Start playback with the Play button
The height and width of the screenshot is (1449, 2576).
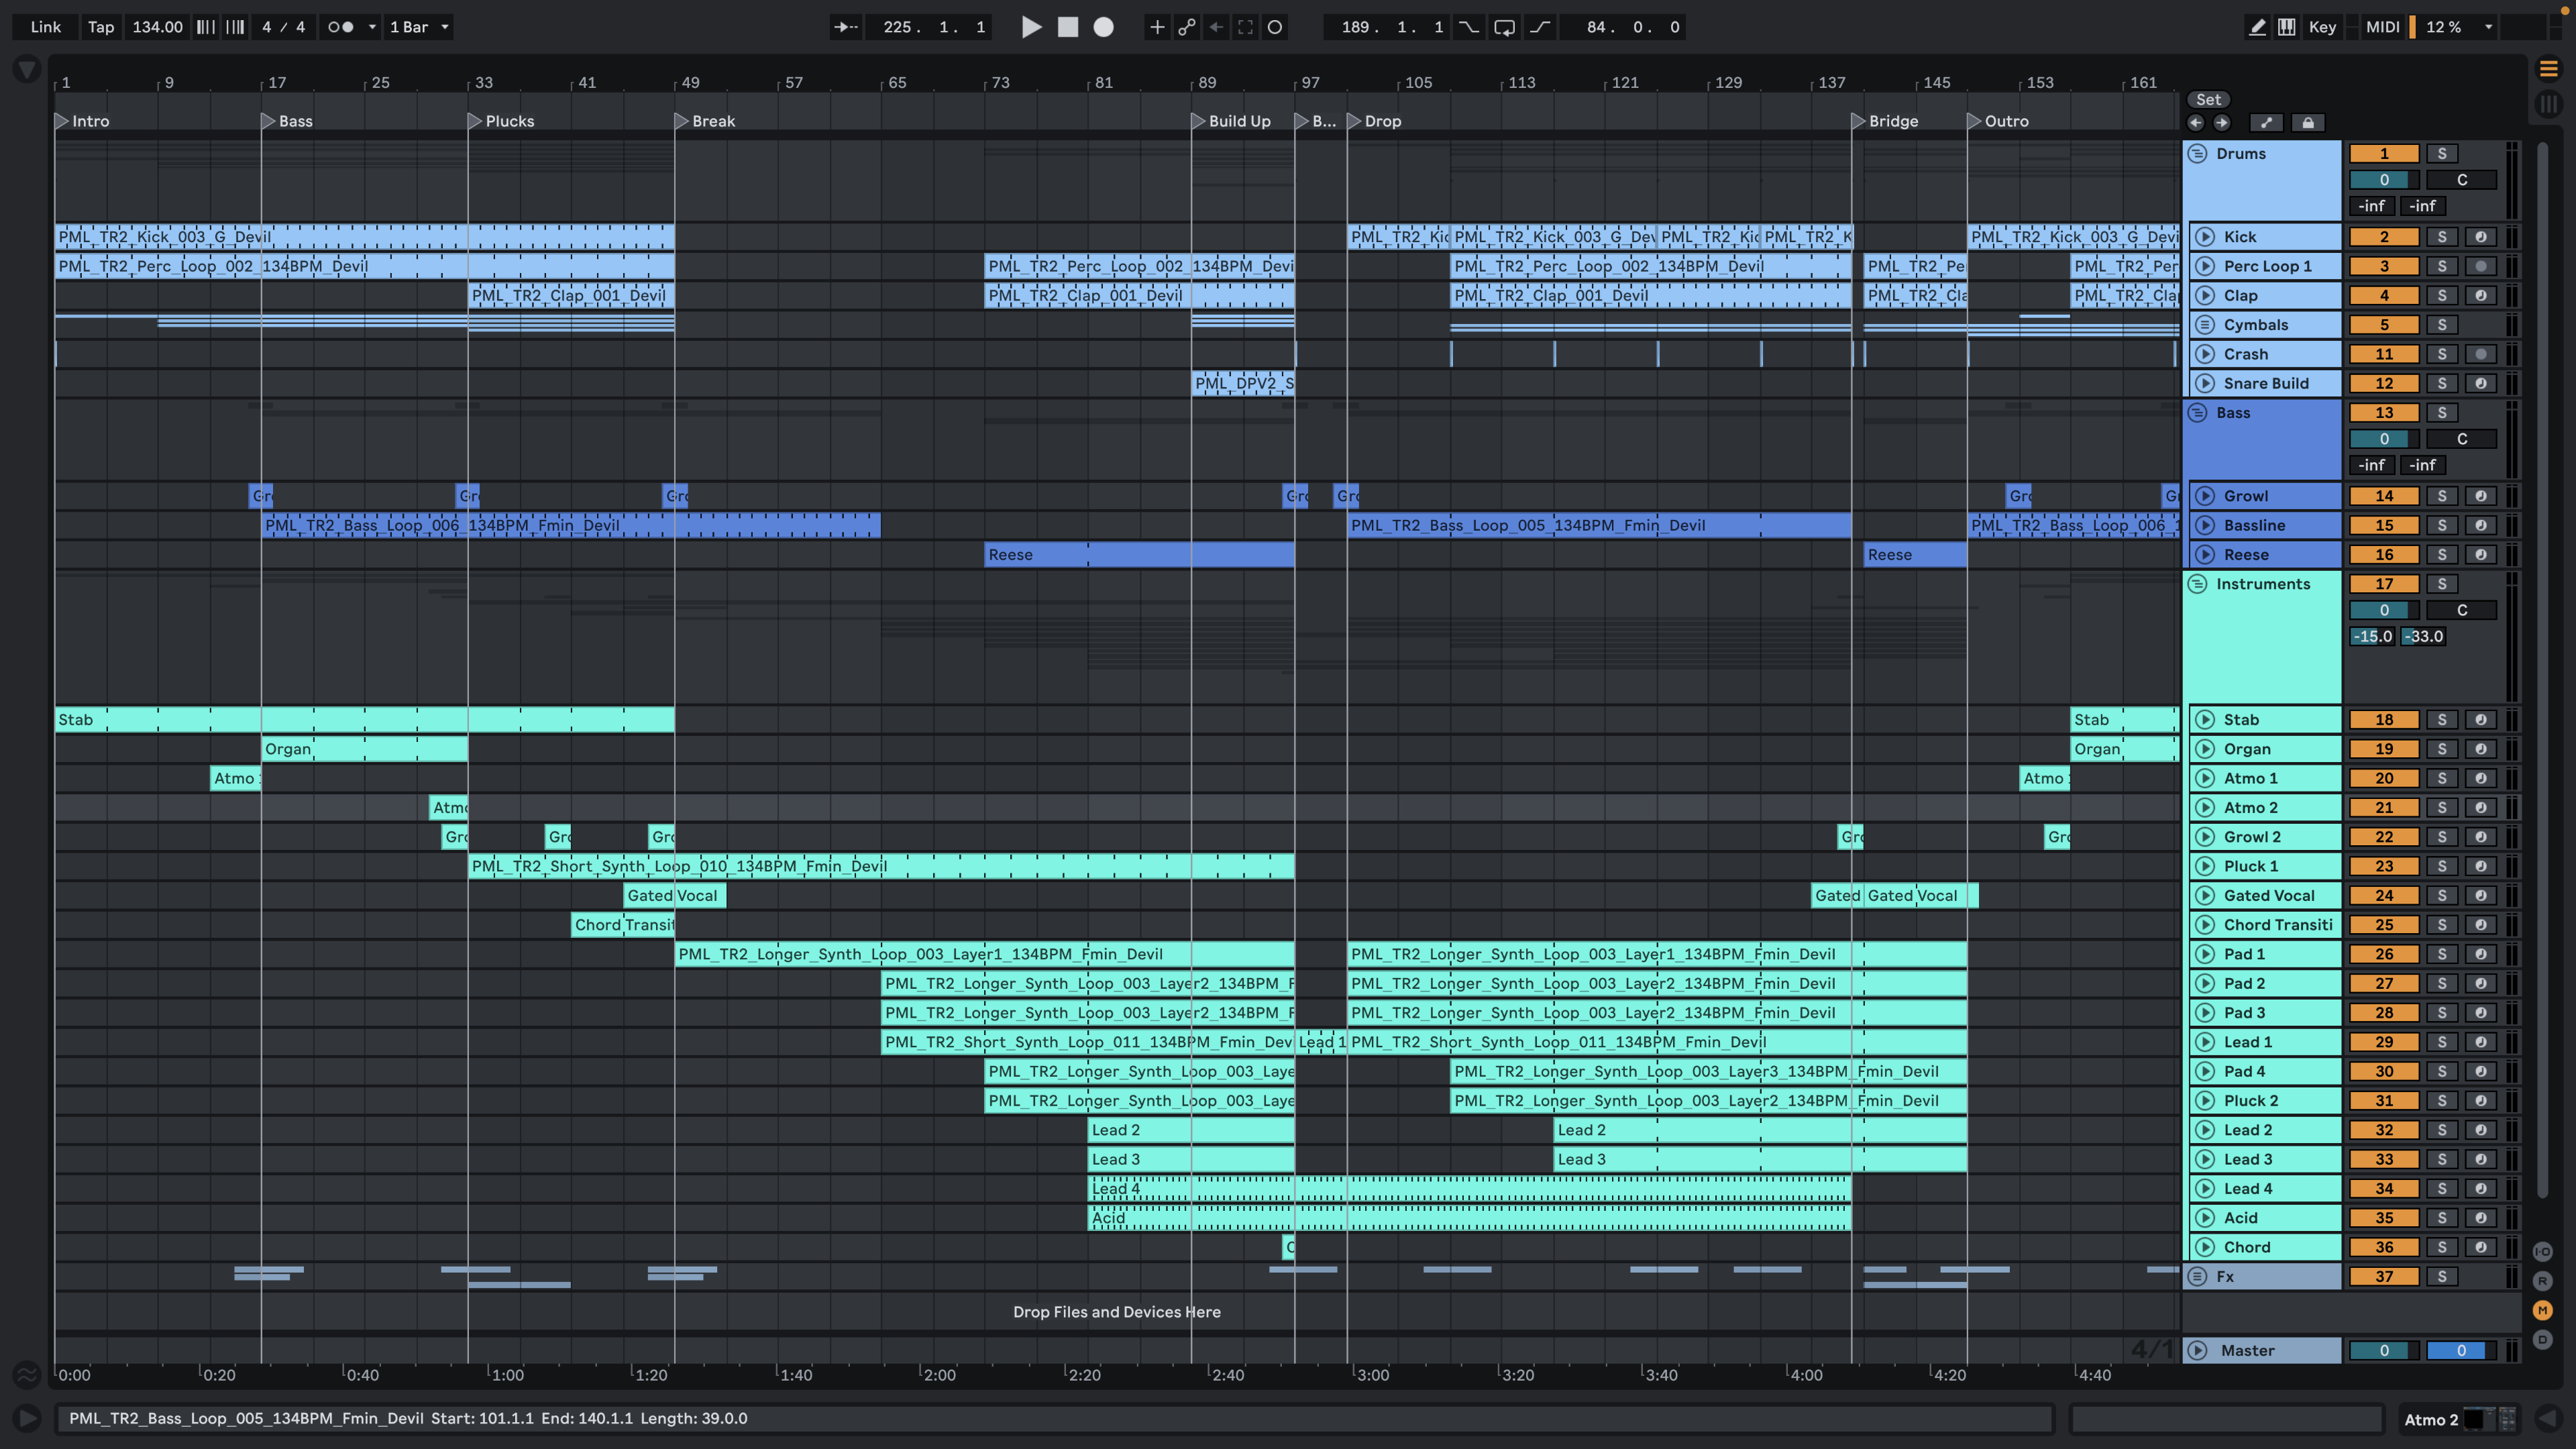tap(1031, 27)
